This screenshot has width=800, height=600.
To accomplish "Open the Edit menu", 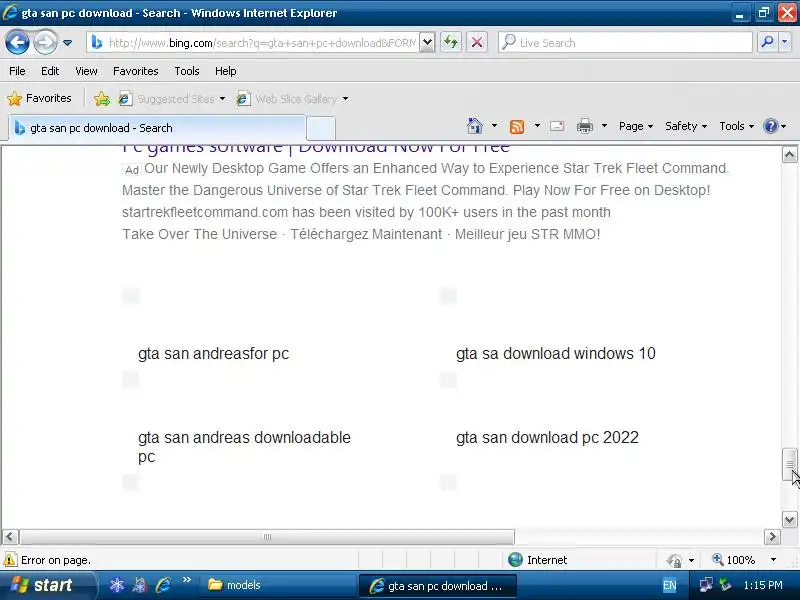I will click(50, 71).
